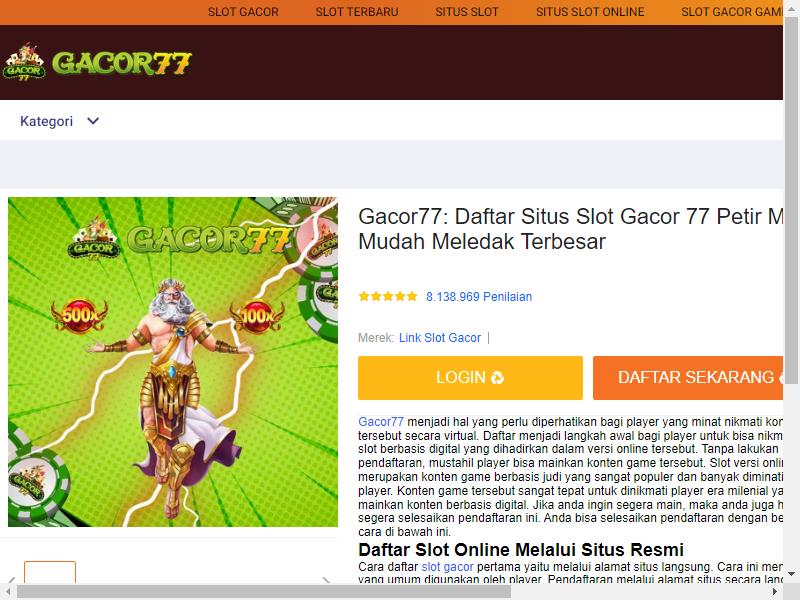Click the horizontal scrollbar thumb
This screenshot has width=800, height=600.
pos(264,592)
